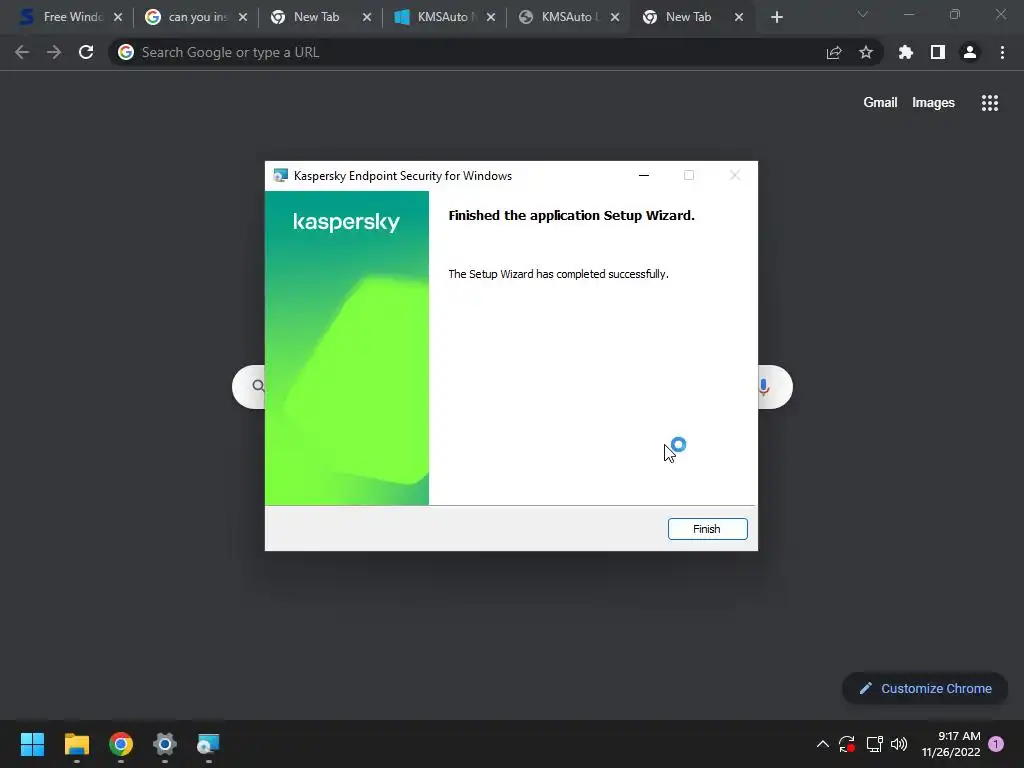
Task: Open the network tray icon
Action: pyautogui.click(x=874, y=744)
